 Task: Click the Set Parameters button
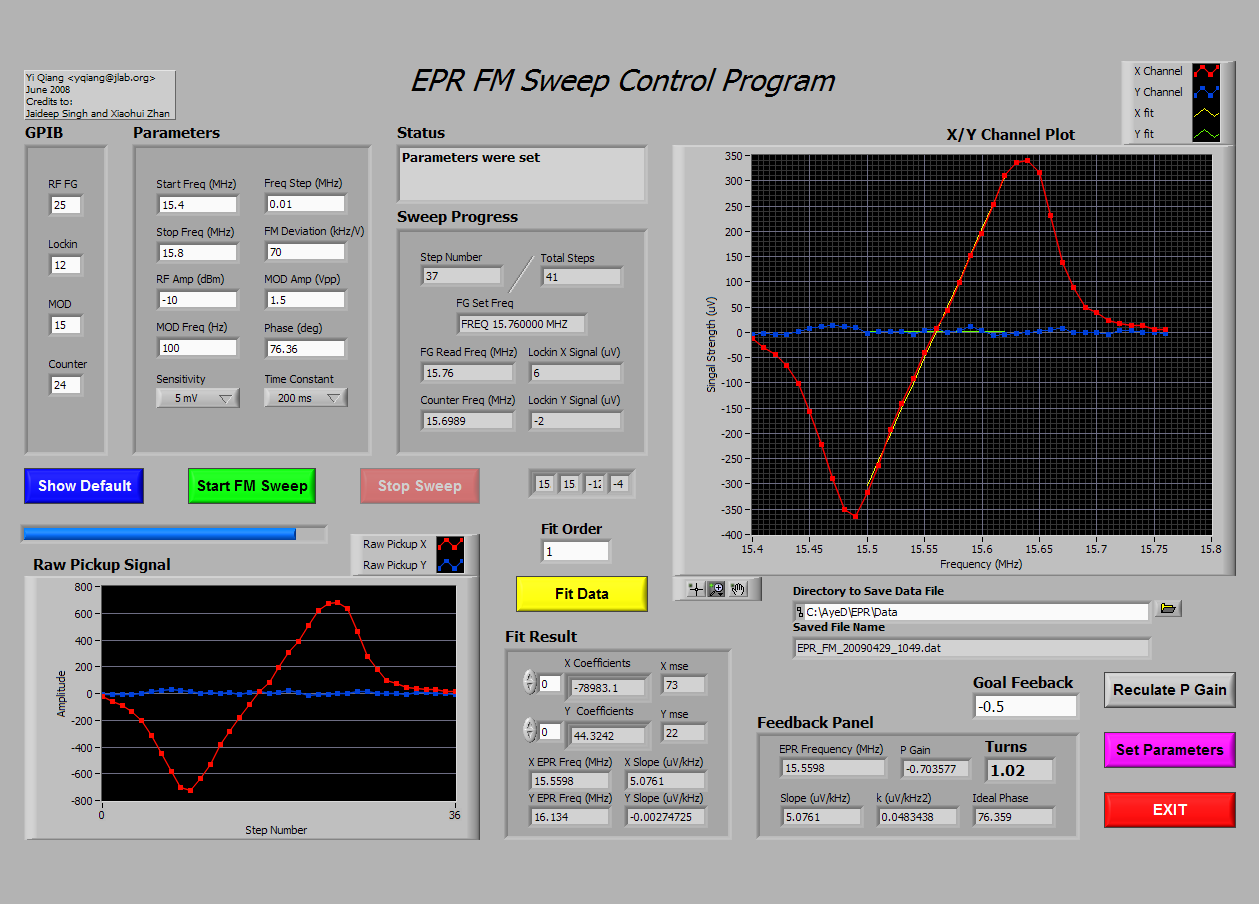coord(1169,750)
